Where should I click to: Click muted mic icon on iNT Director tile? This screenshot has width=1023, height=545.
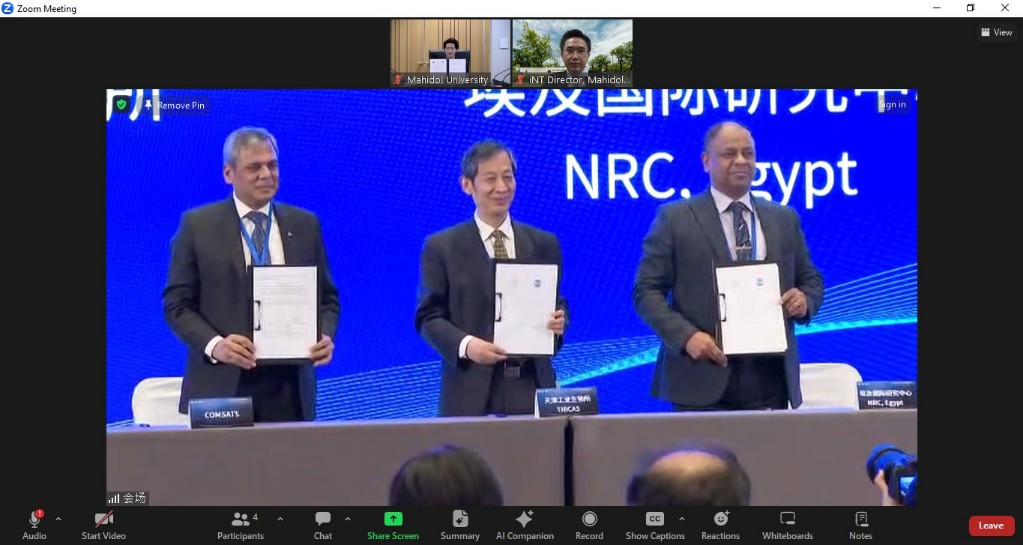(x=520, y=80)
